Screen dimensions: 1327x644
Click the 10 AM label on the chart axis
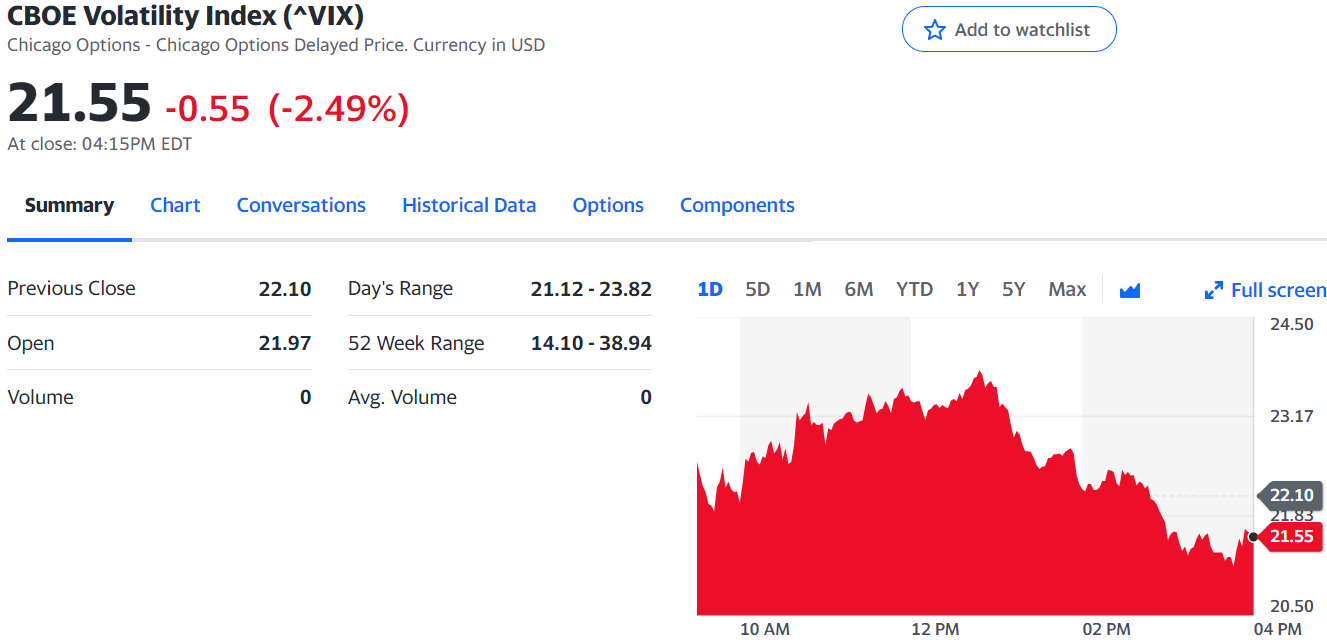pyautogui.click(x=764, y=629)
